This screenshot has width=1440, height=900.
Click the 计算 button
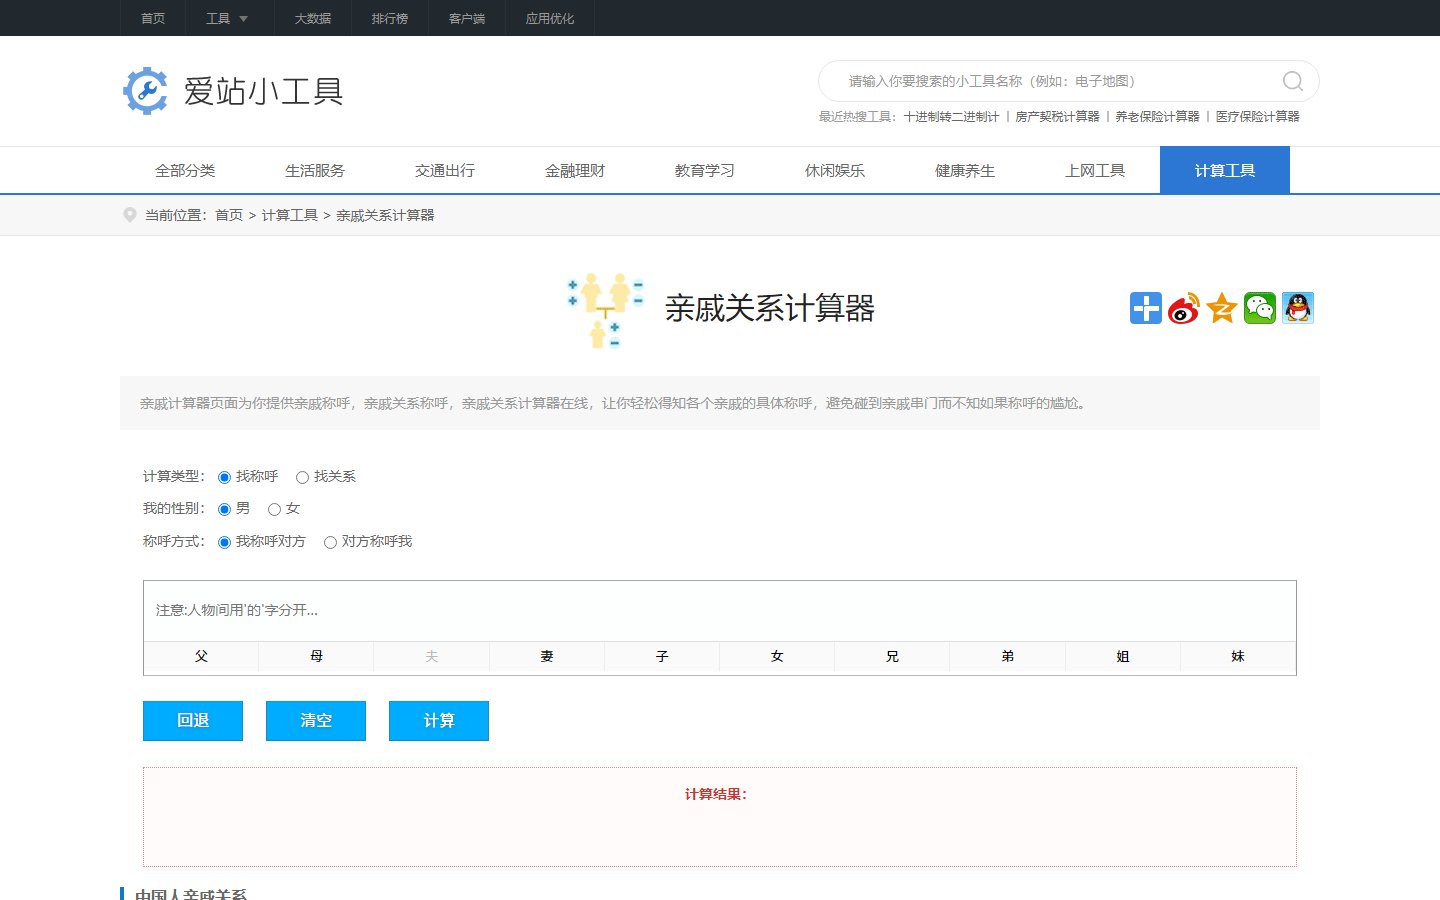(439, 721)
